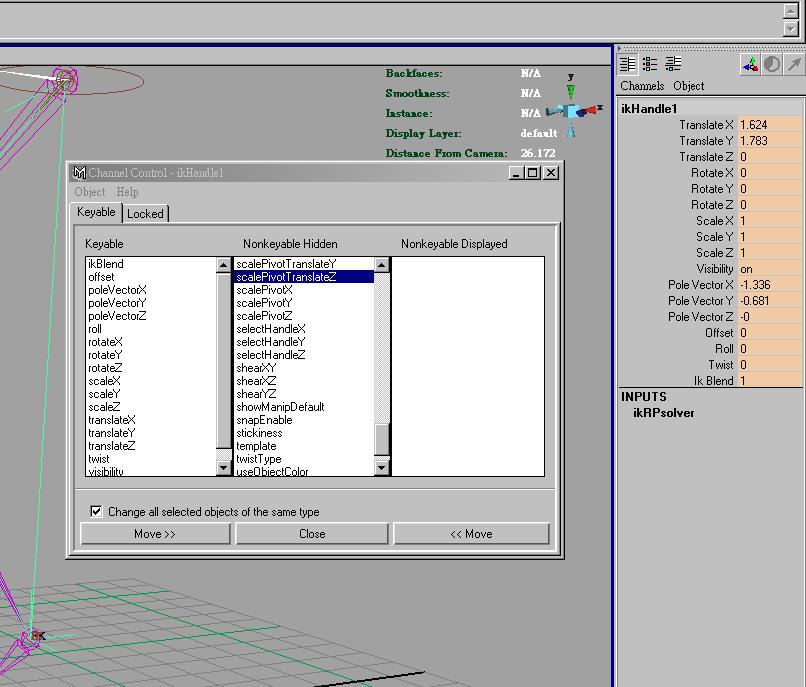
Task: Click the channel box second layout icon
Action: (x=650, y=64)
